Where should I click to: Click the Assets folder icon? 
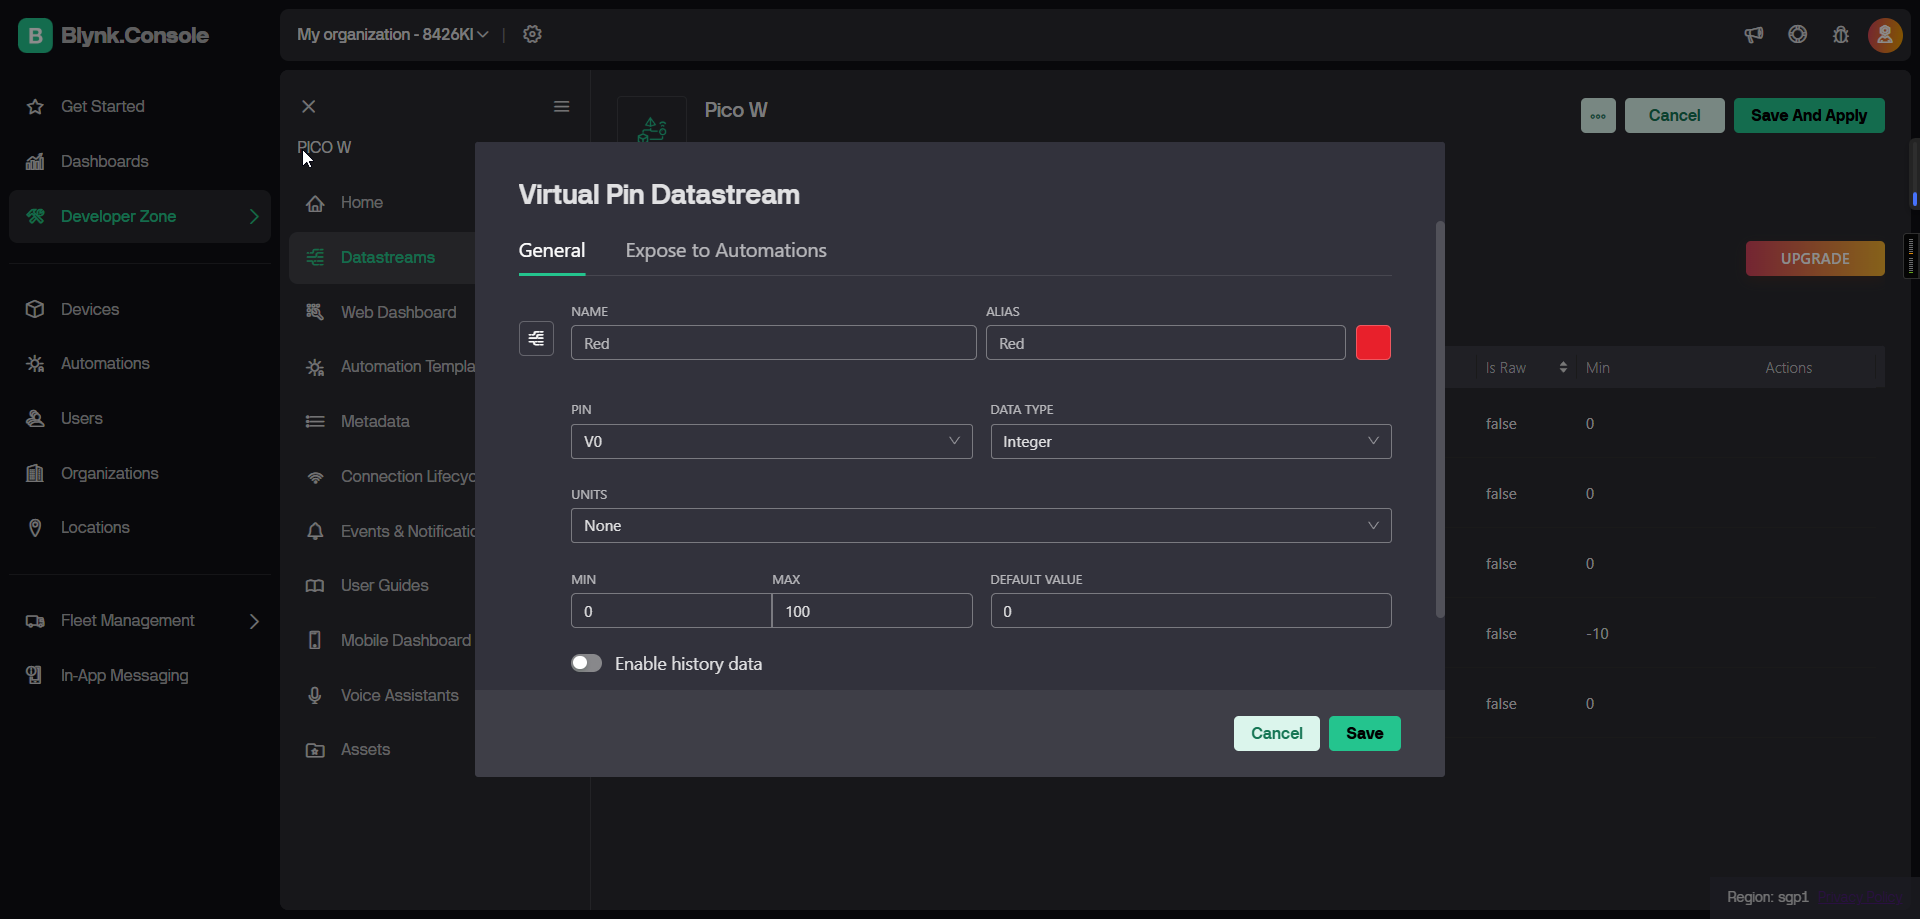(315, 750)
